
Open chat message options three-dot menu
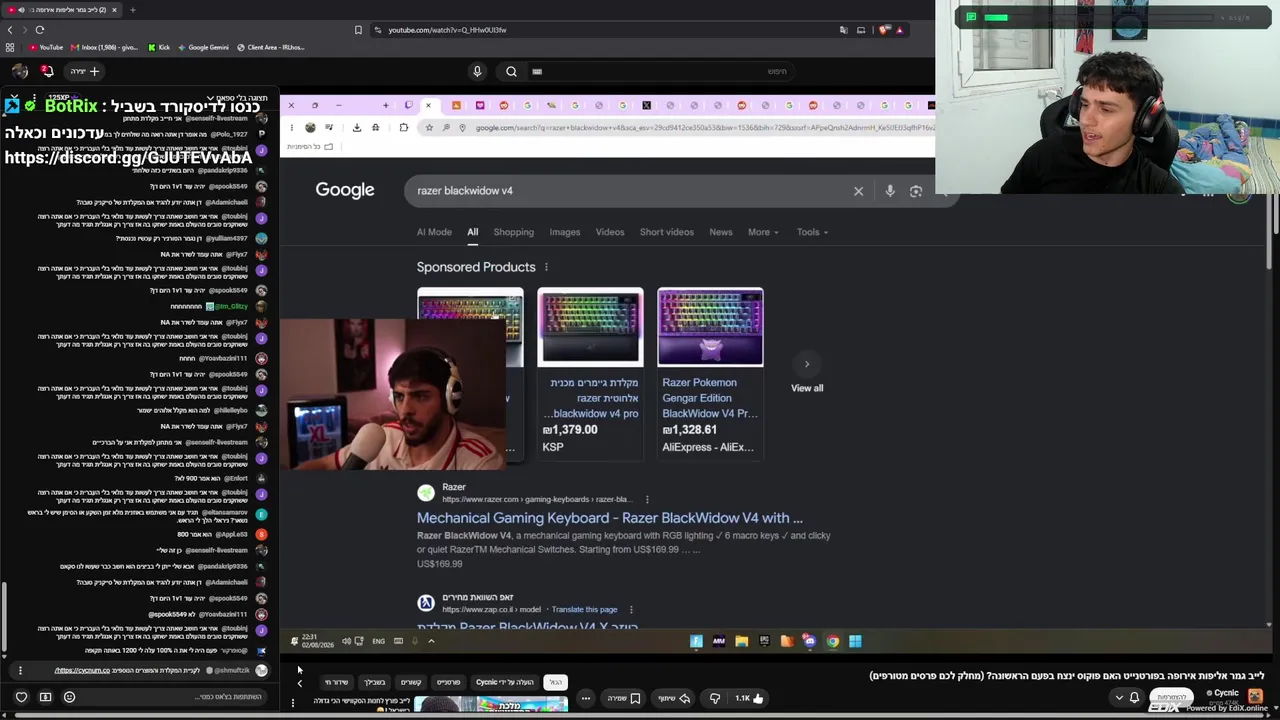coord(20,670)
